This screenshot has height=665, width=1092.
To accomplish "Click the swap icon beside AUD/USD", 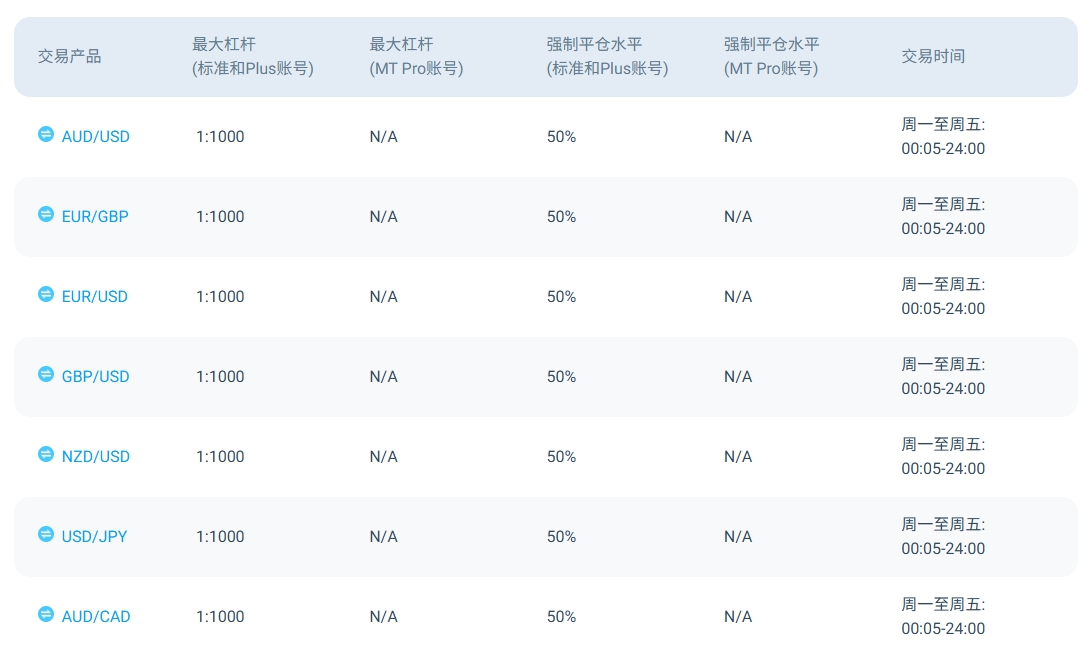I will (46, 134).
